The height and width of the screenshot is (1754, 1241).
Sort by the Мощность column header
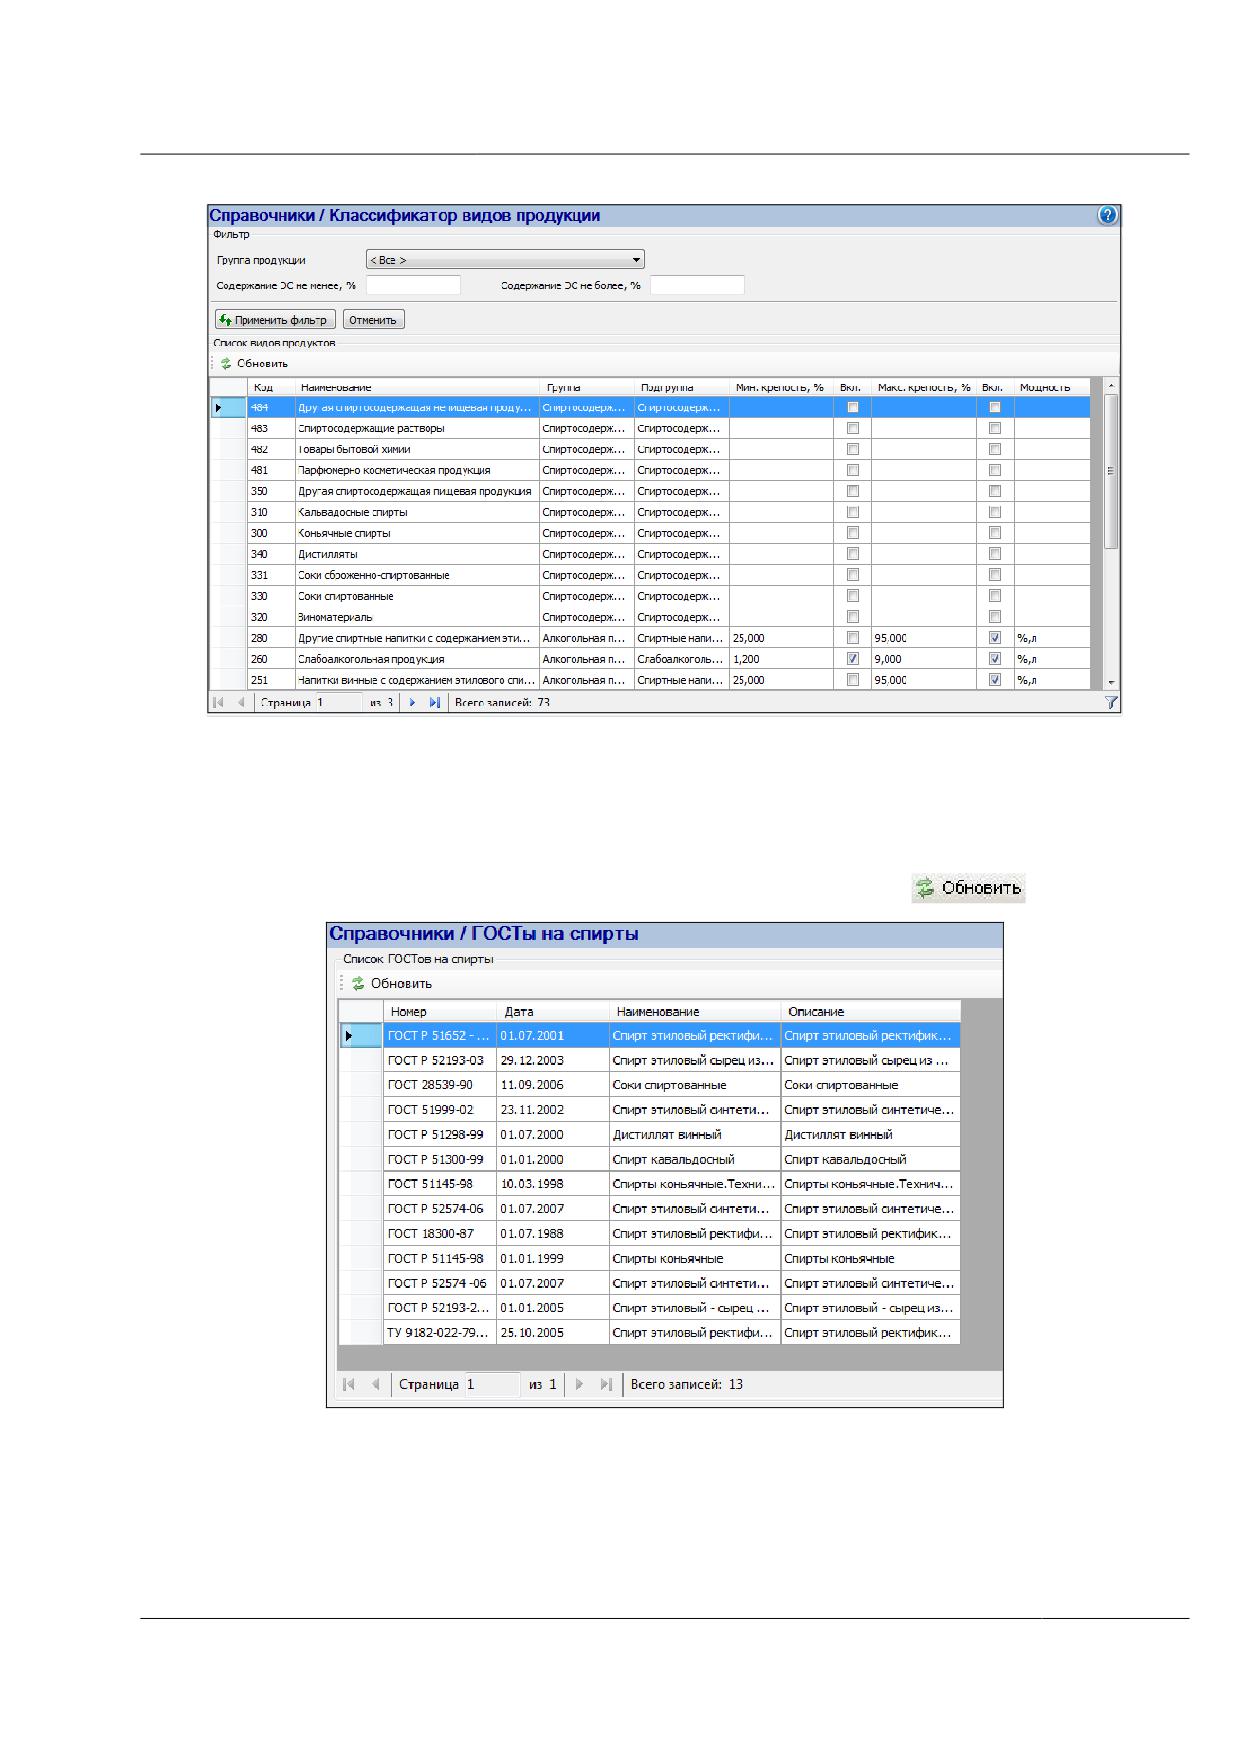tap(1052, 387)
